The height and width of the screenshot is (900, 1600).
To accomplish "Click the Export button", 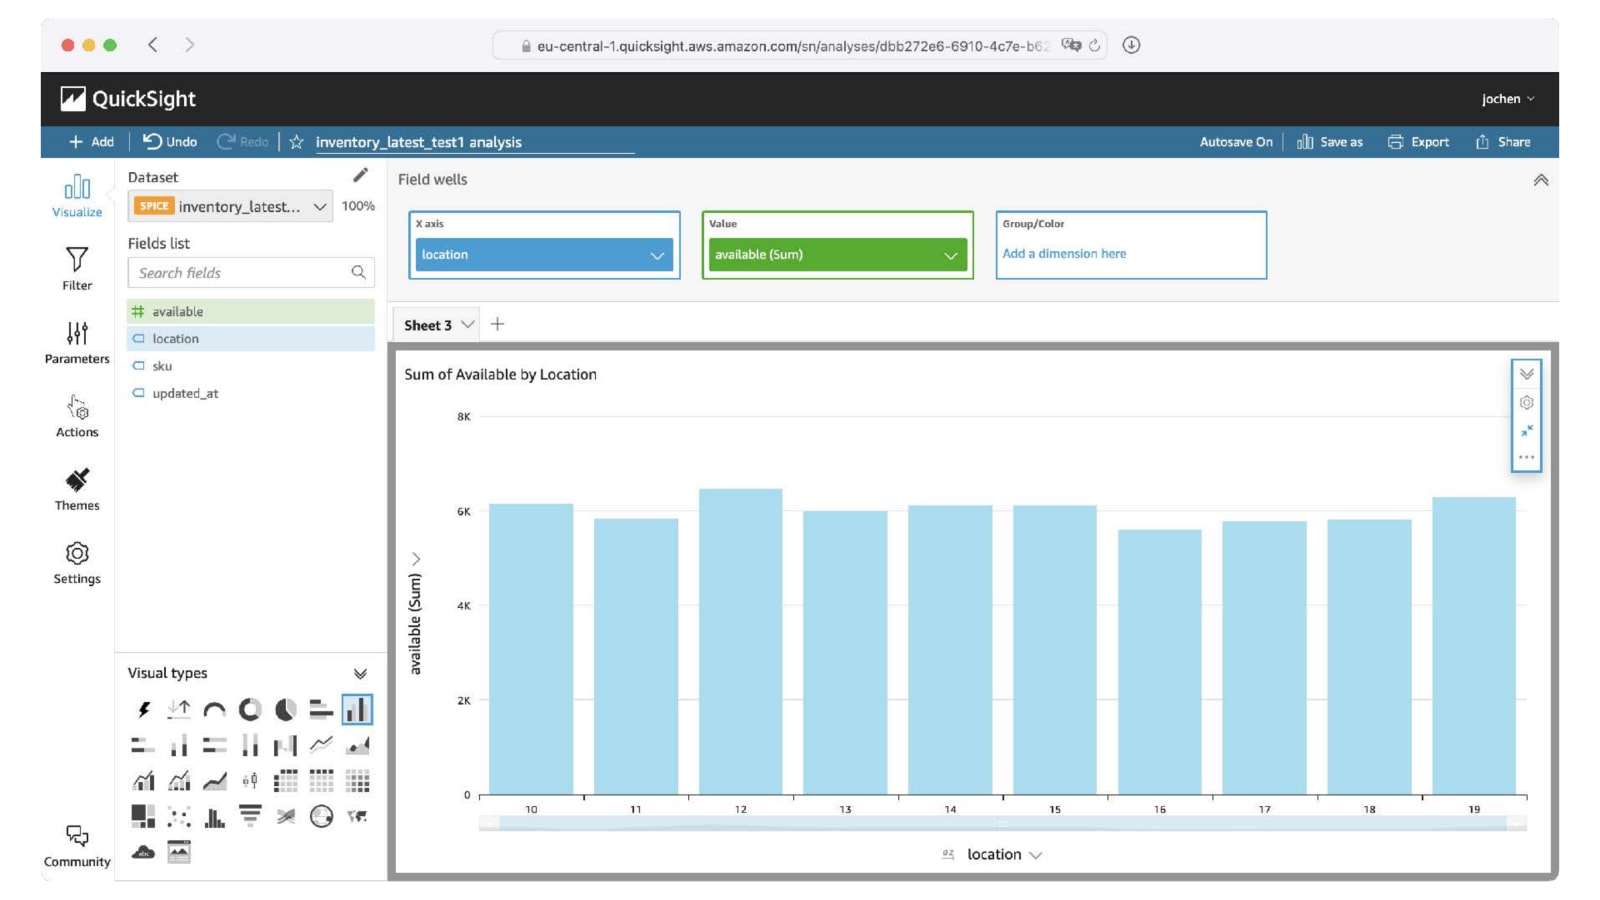I will (1418, 142).
